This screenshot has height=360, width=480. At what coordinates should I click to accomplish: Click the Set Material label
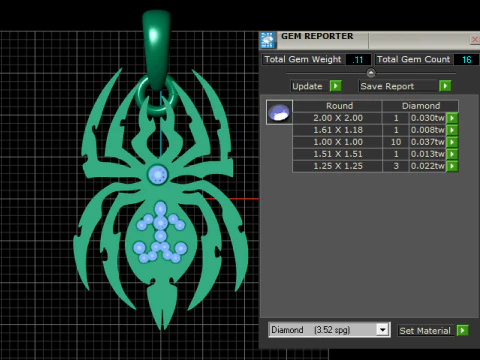click(x=425, y=331)
